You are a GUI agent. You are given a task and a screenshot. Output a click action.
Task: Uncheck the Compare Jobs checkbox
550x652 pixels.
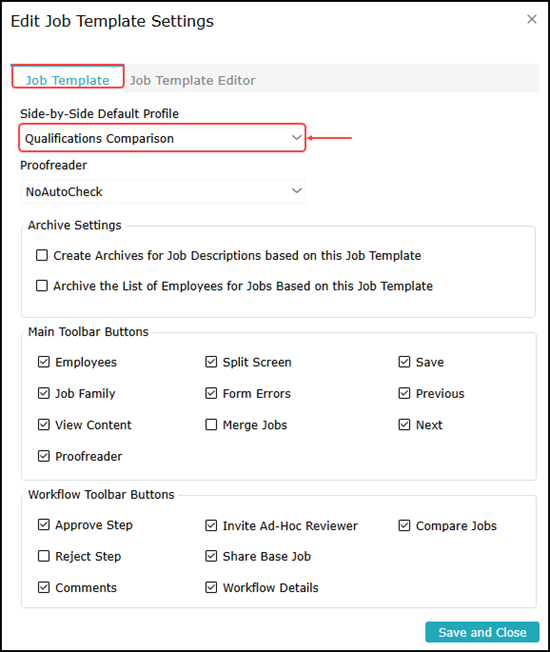click(x=404, y=526)
